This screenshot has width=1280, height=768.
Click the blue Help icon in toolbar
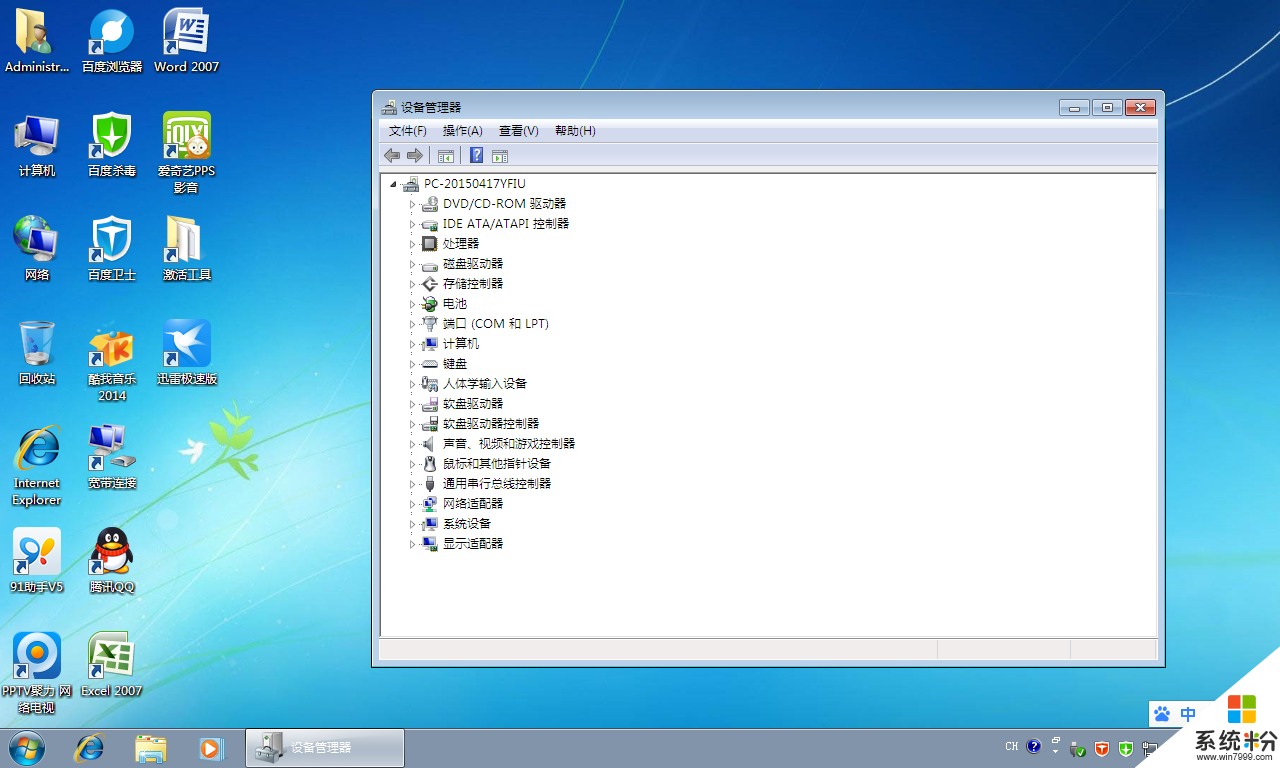point(477,155)
